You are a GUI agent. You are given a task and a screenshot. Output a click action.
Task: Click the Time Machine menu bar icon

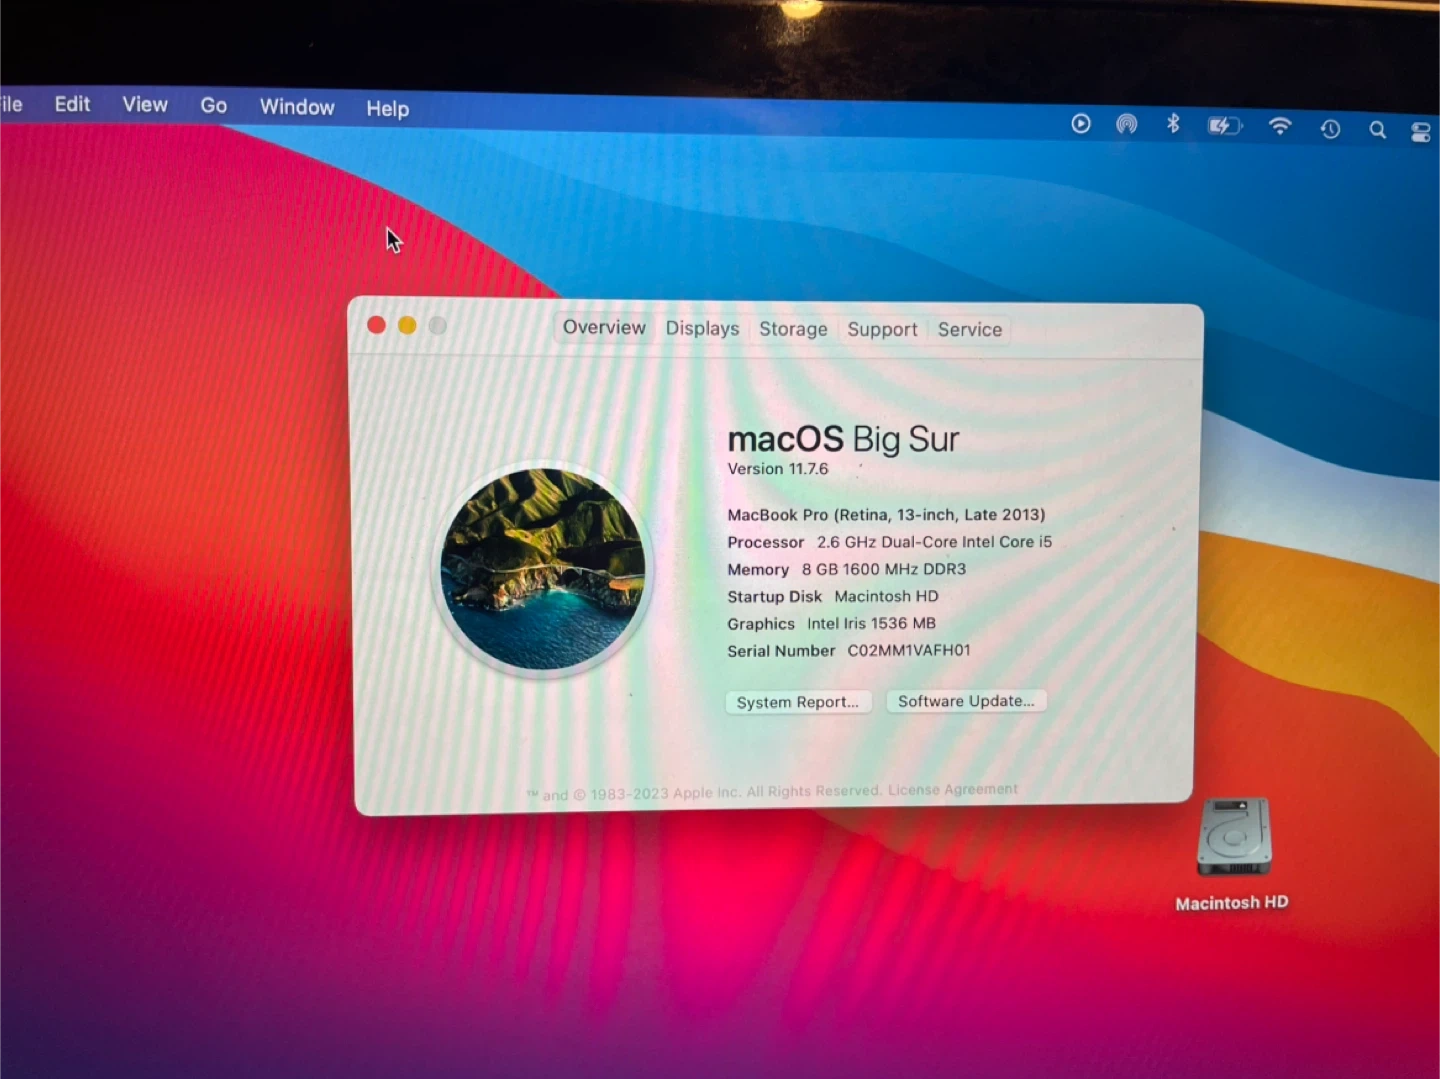pos(1330,129)
